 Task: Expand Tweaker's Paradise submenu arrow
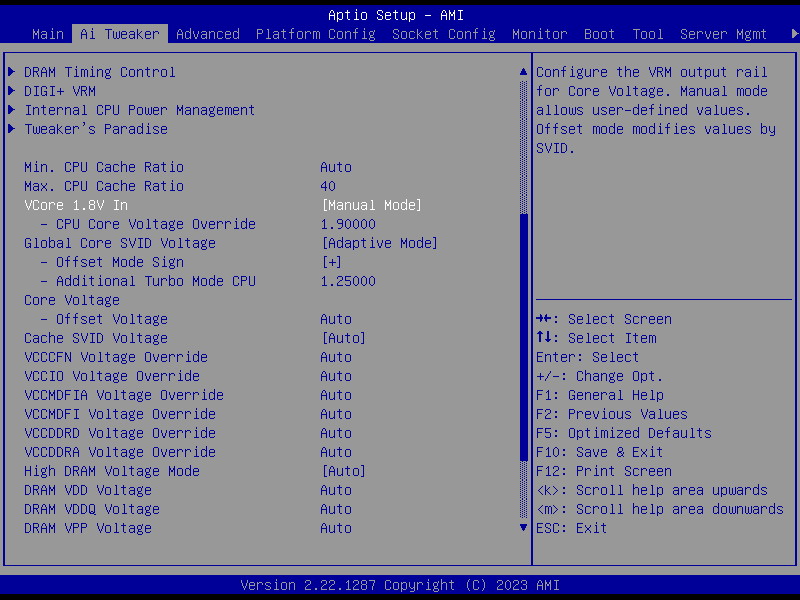click(x=12, y=129)
